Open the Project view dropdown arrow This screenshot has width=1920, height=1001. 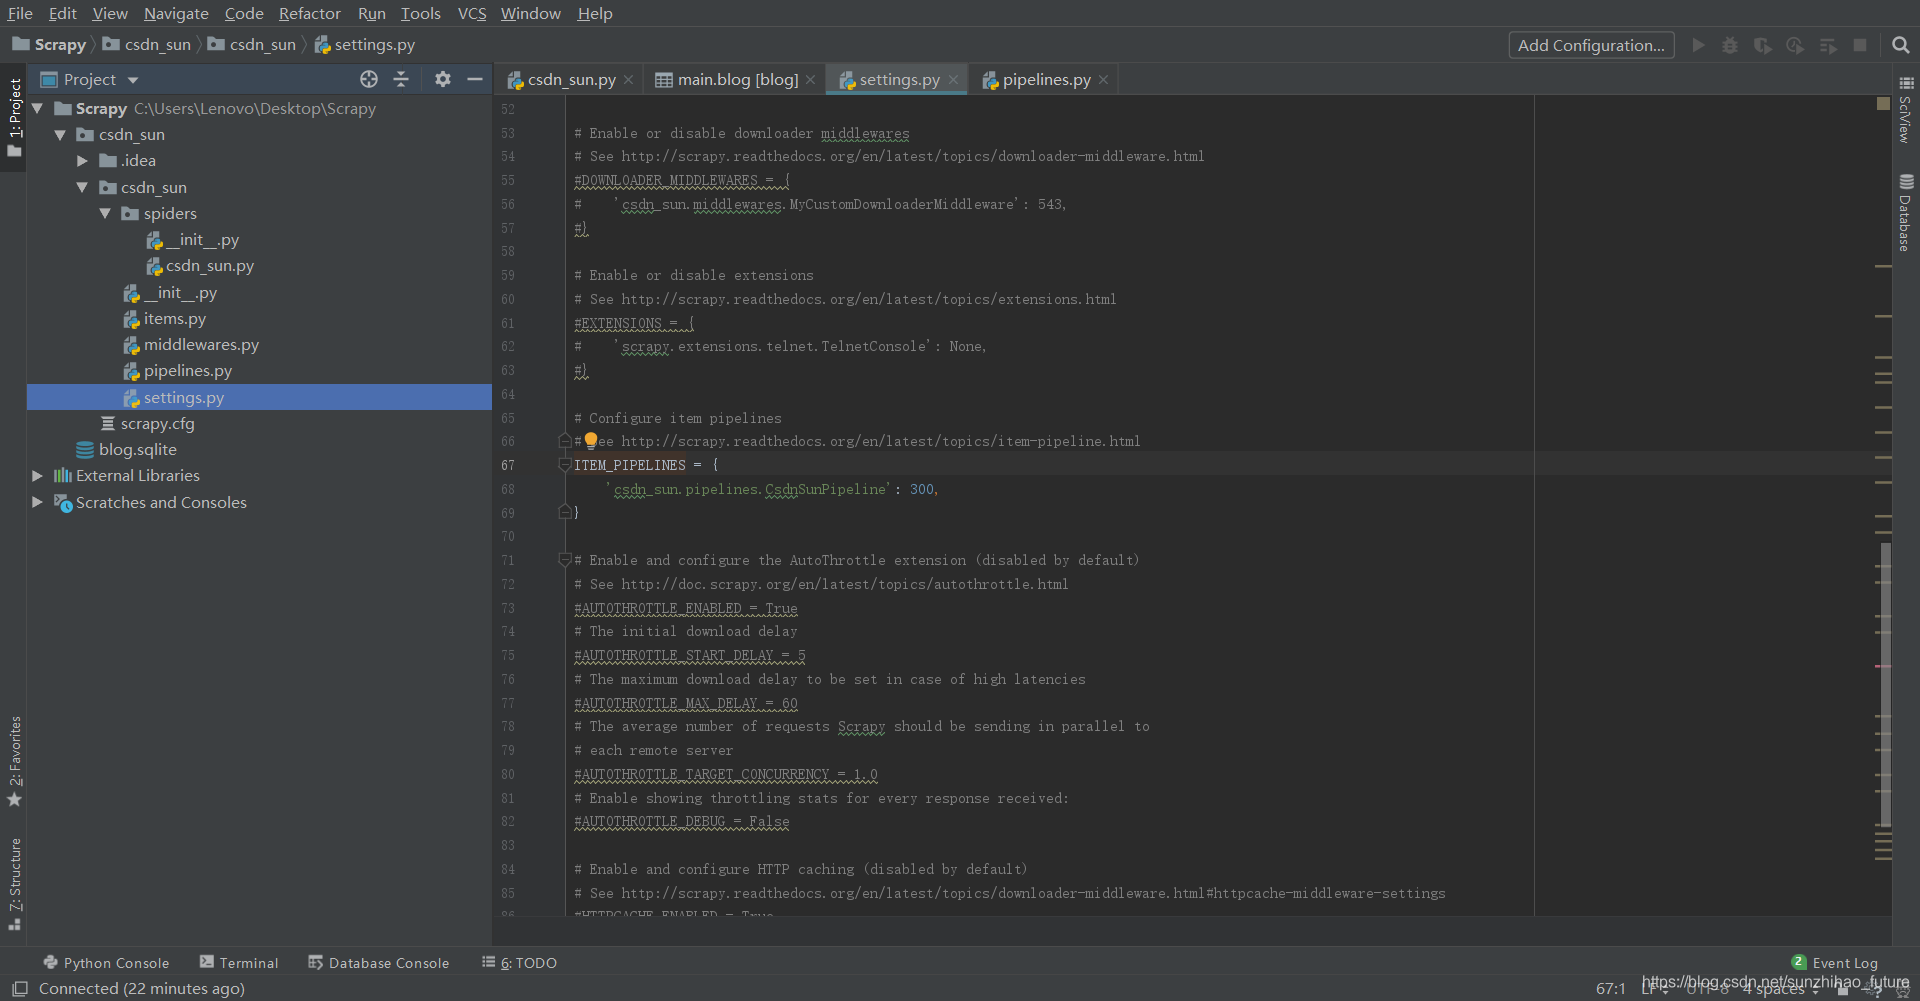click(x=133, y=80)
